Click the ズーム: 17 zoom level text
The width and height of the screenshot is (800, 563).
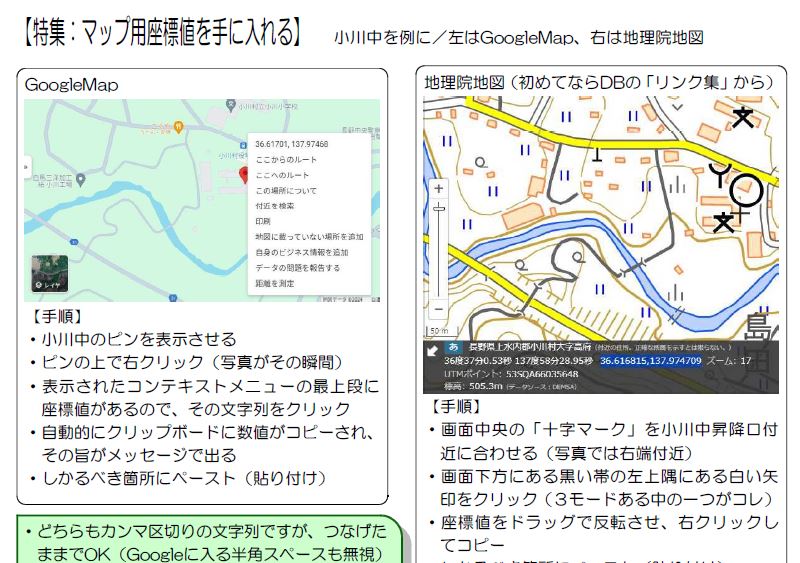tap(729, 361)
